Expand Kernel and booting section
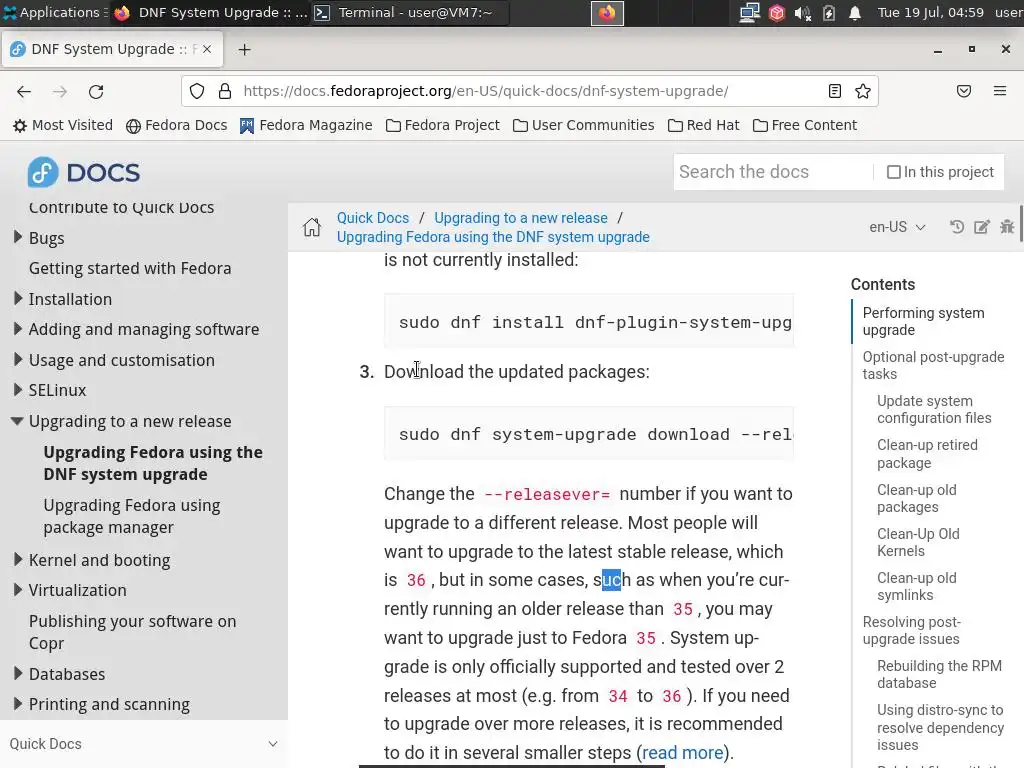Viewport: 1024px width, 768px height. point(18,560)
